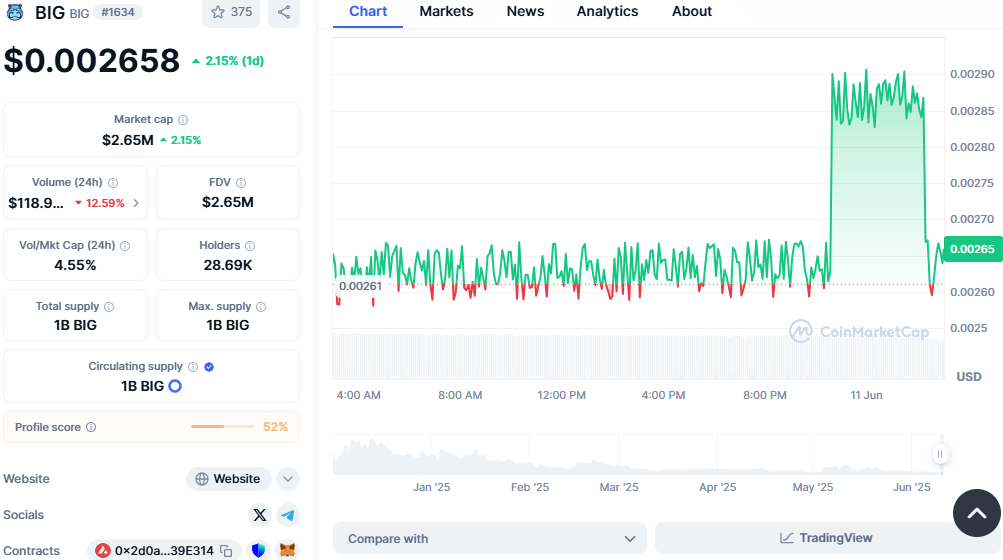Image resolution: width=1003 pixels, height=560 pixels.
Task: Switch to the Markets tab
Action: click(x=446, y=11)
